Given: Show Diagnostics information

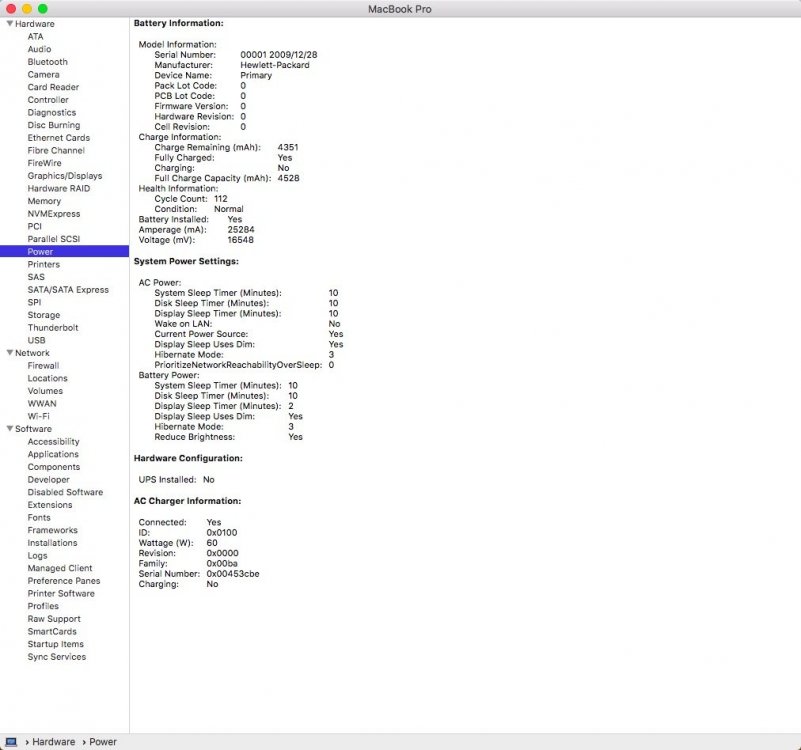Looking at the screenshot, I should [52, 112].
